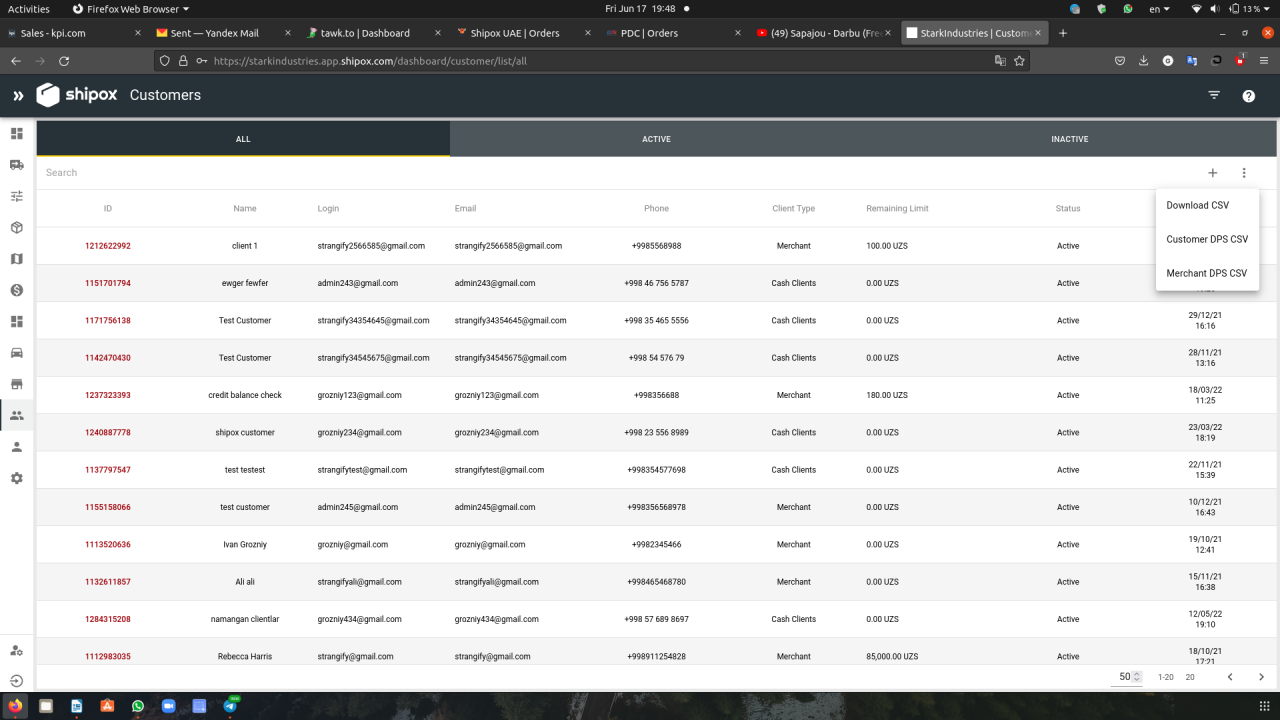Image resolution: width=1280 pixels, height=720 pixels.
Task: Open the help question mark icon
Action: (1249, 96)
